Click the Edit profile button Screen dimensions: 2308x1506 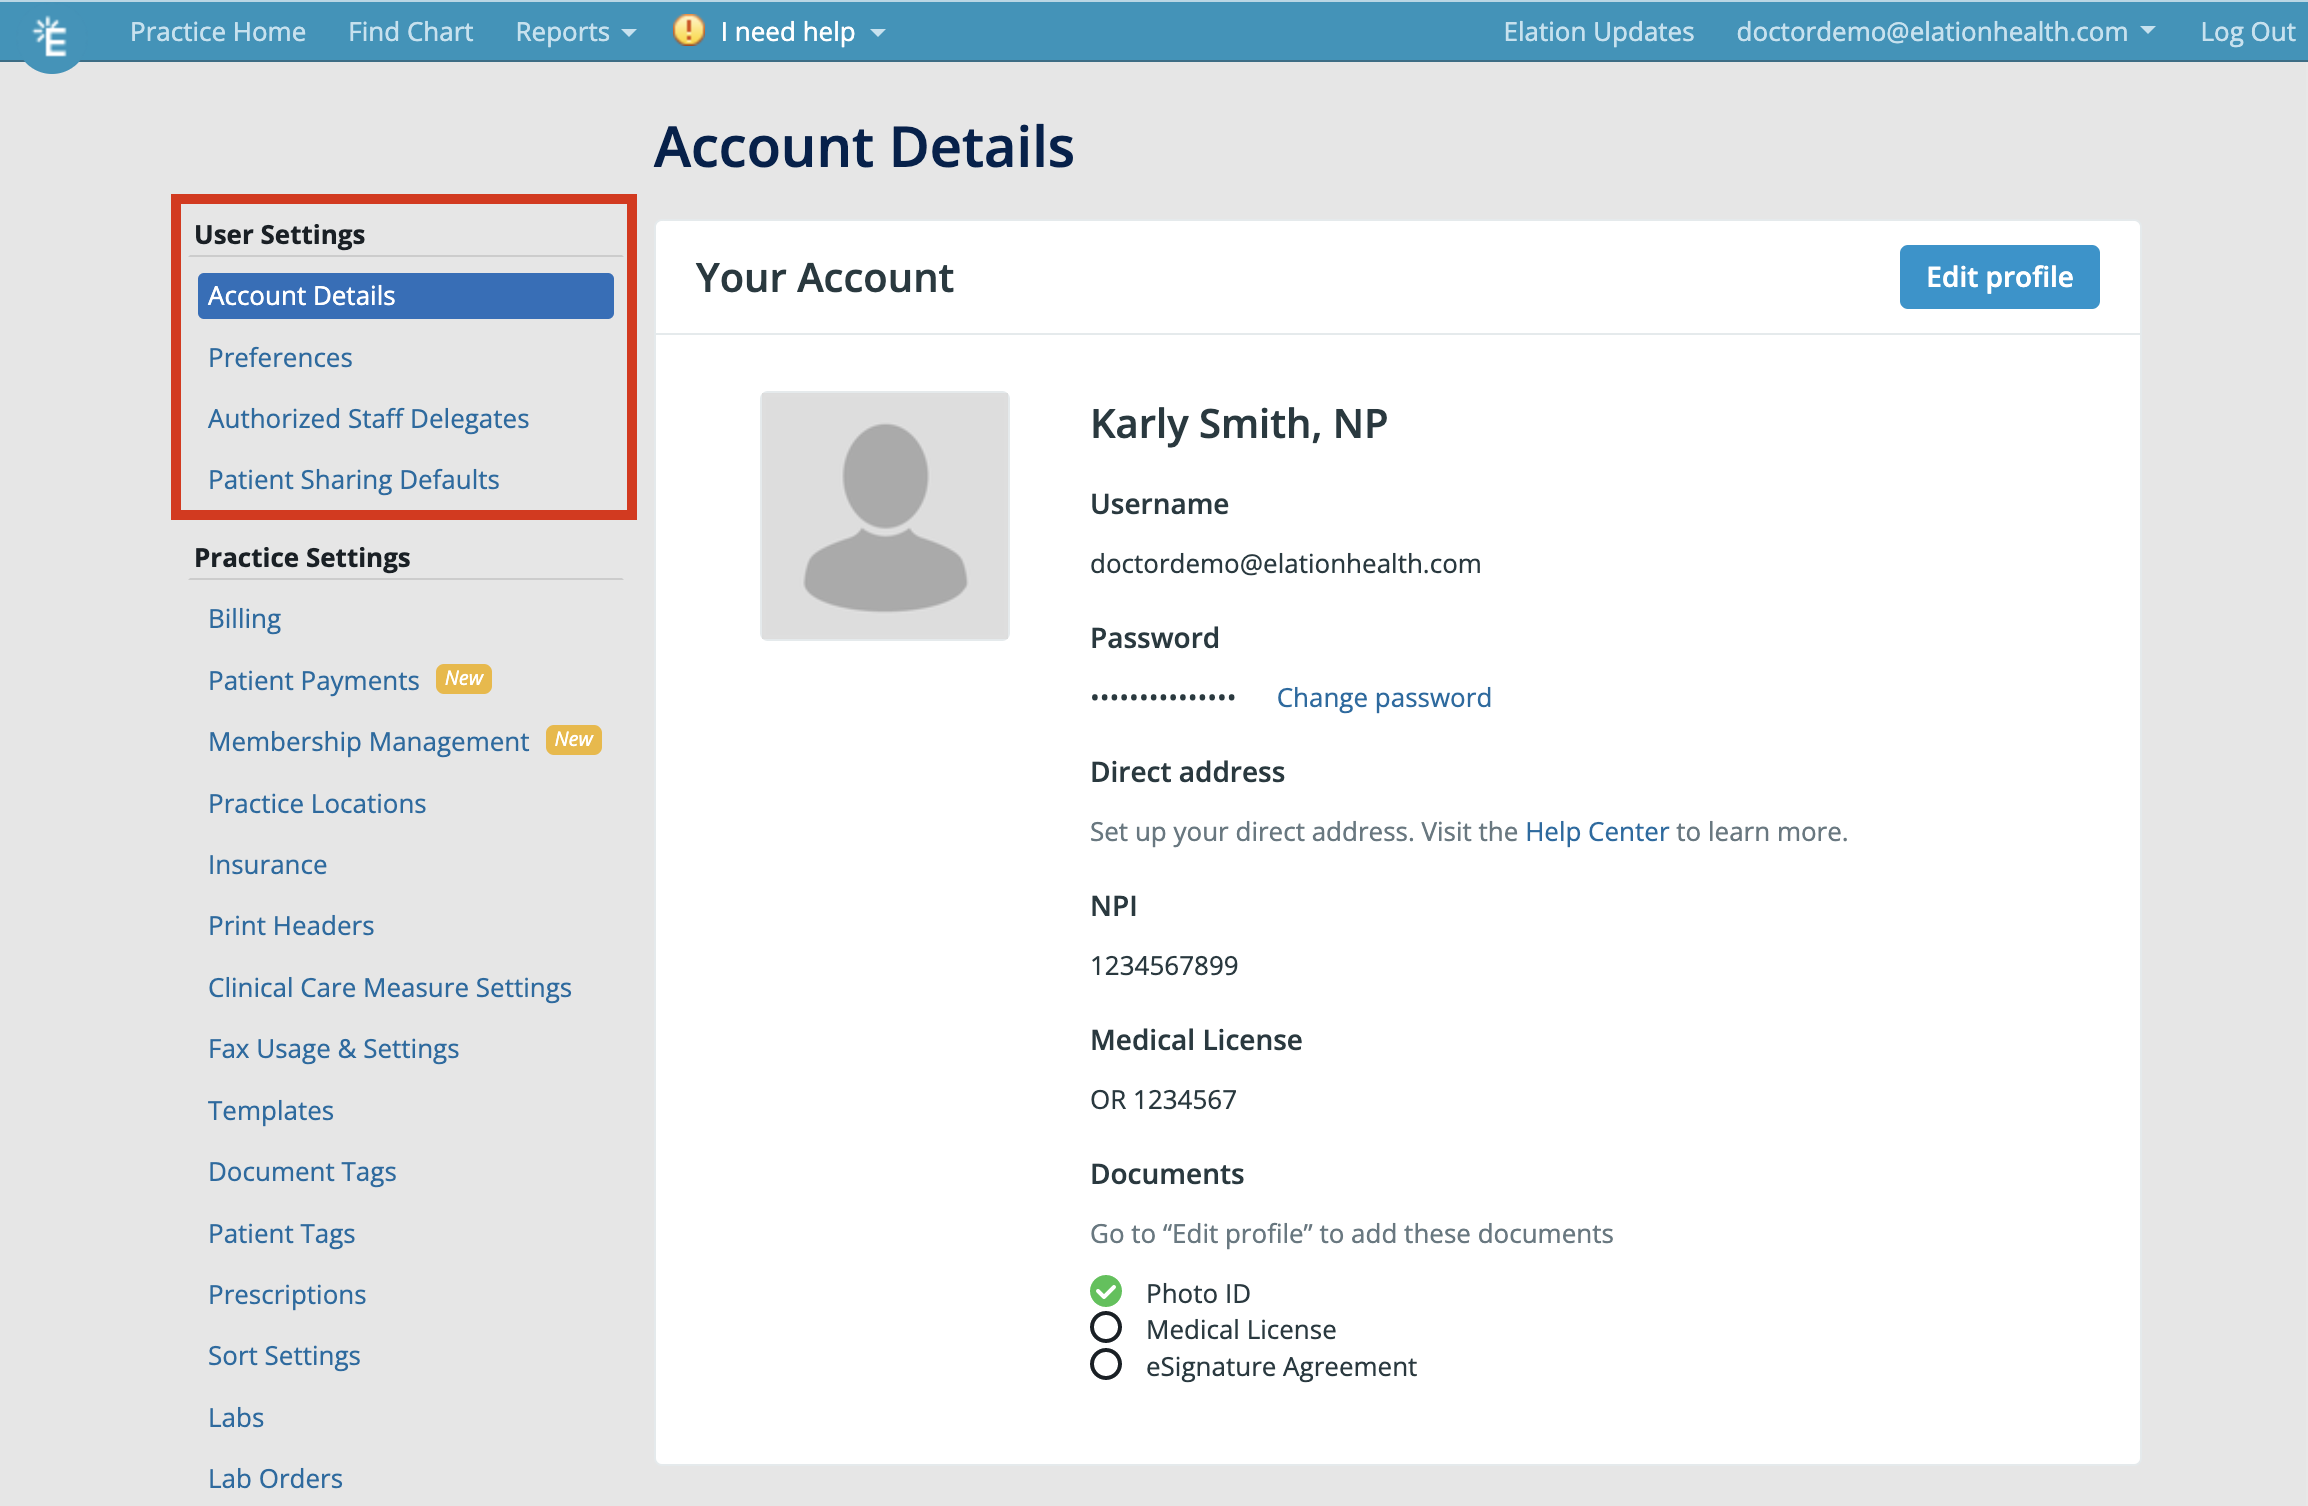1998,277
